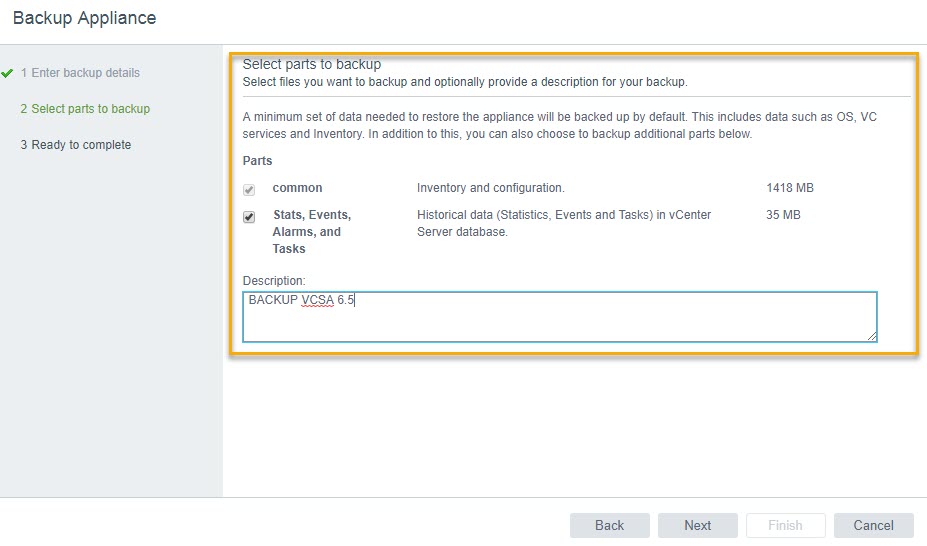Click the 'Inventory and configuration.' description text
This screenshot has height=546, width=927.
click(x=491, y=188)
